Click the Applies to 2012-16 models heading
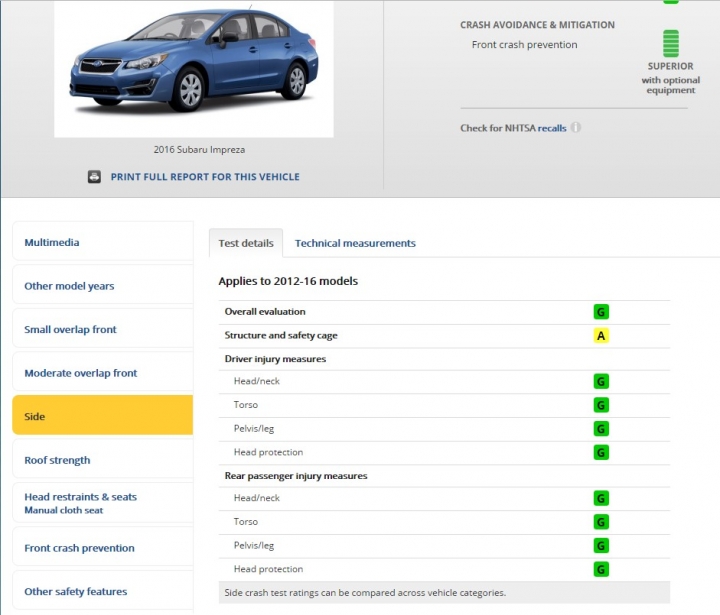 click(288, 281)
